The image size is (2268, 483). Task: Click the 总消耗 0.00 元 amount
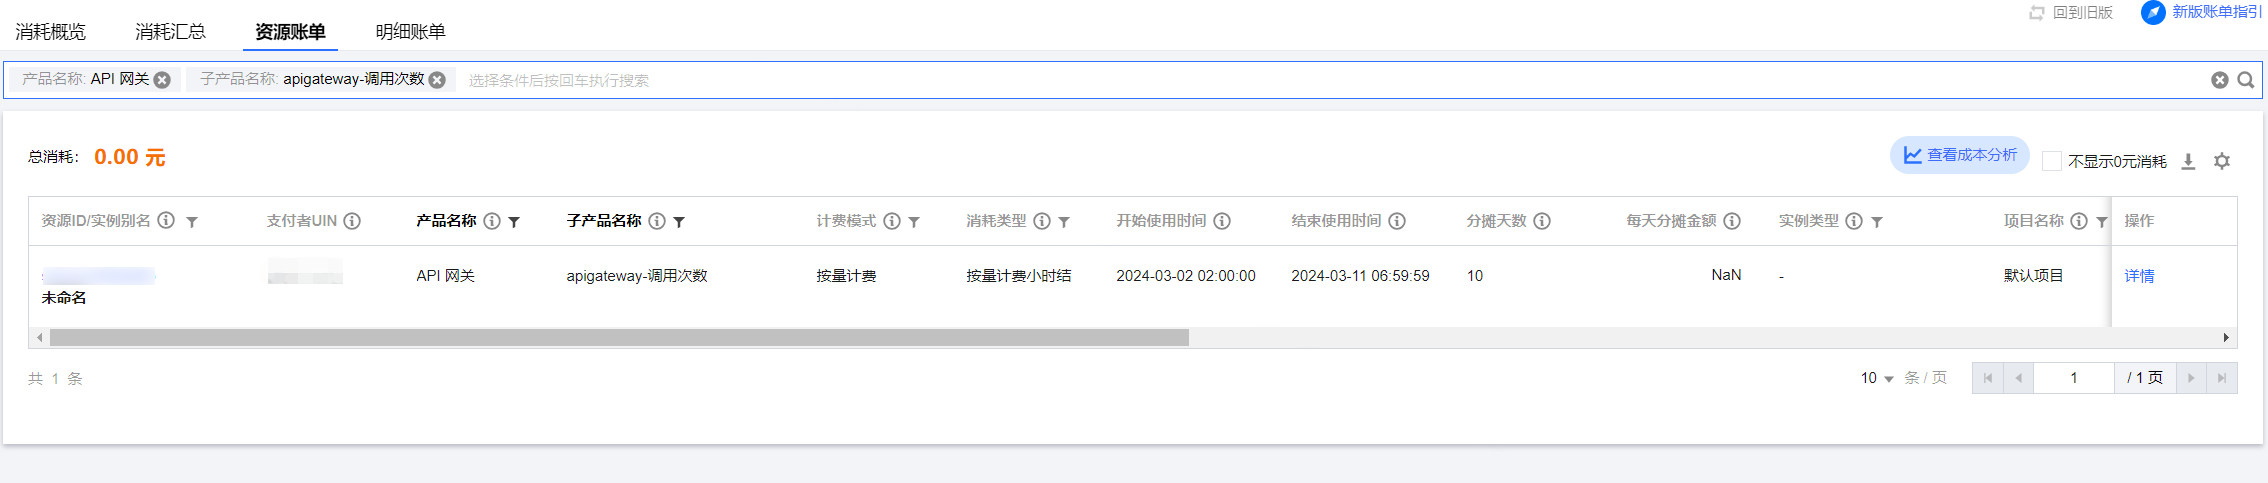pyautogui.click(x=130, y=157)
